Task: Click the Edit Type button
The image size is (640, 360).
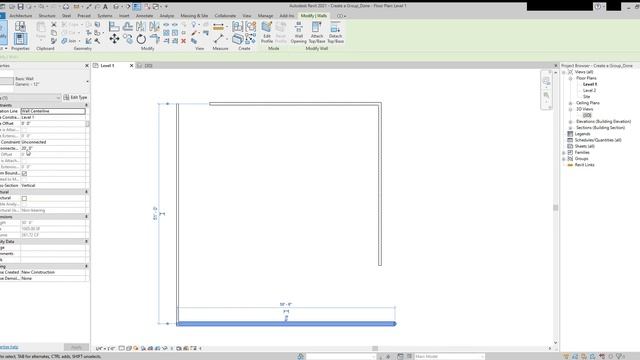Action: pyautogui.click(x=76, y=98)
